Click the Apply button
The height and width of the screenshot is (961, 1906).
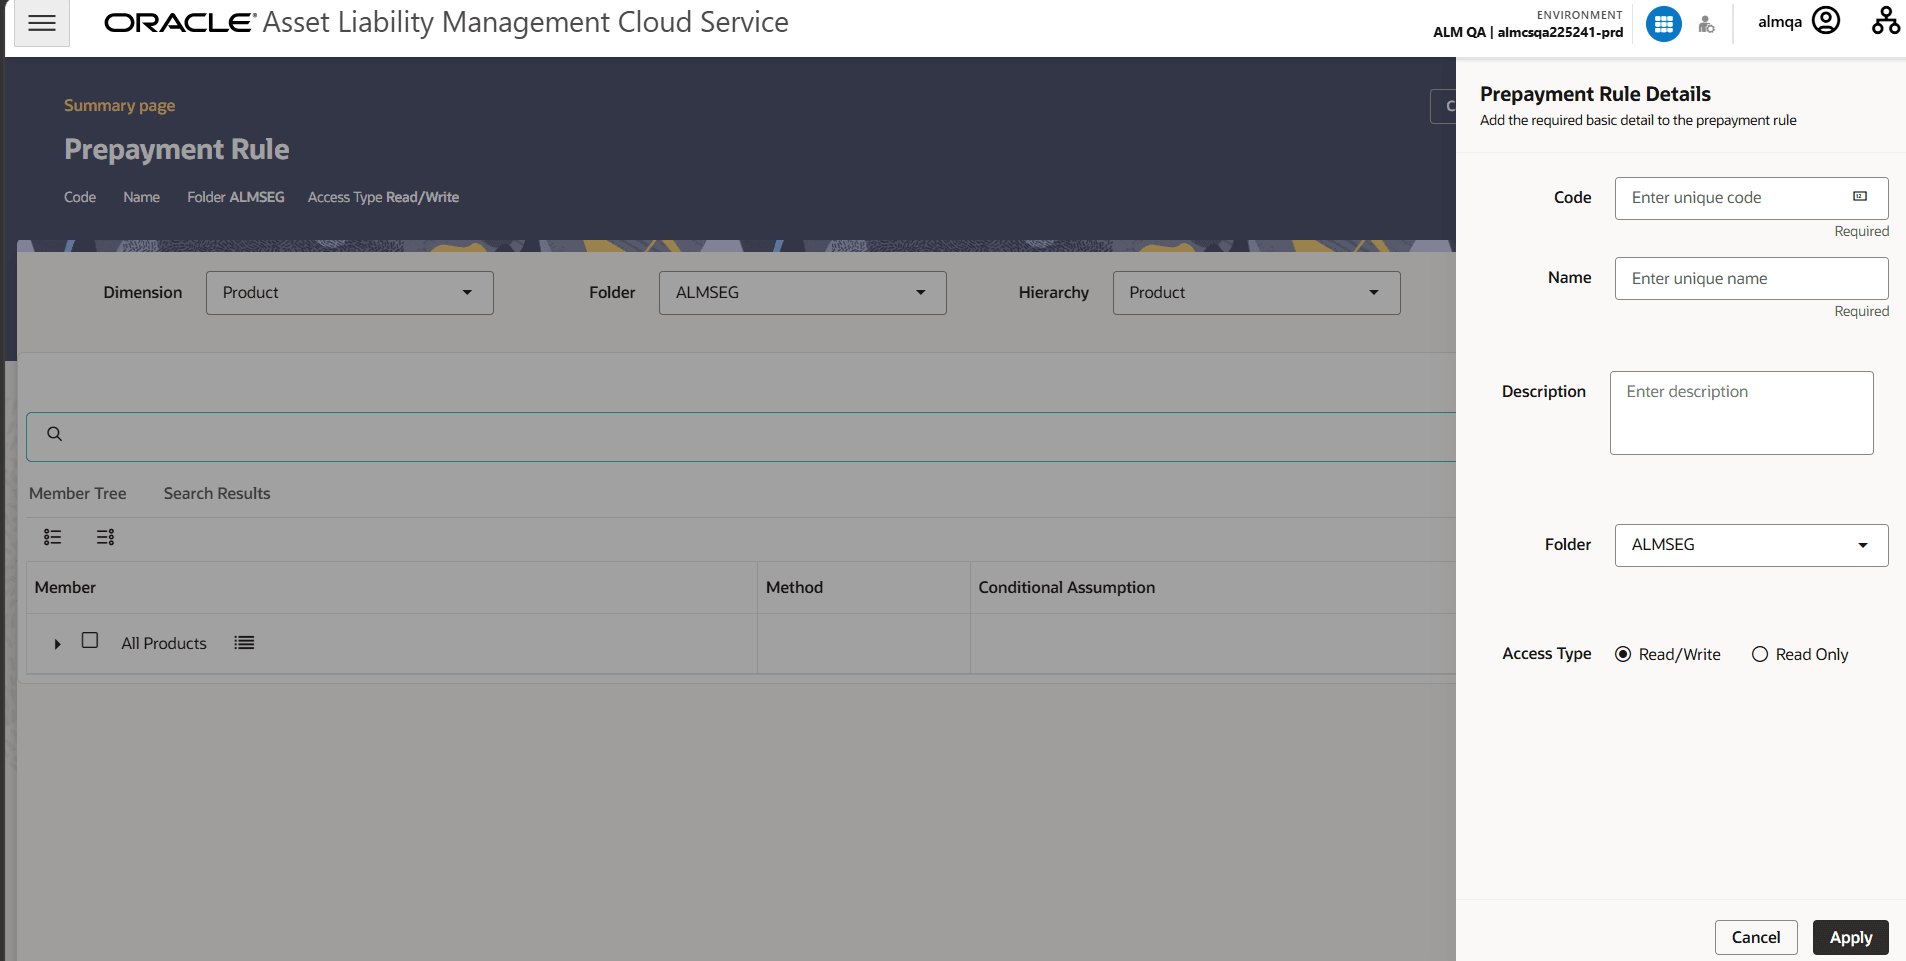pyautogui.click(x=1851, y=937)
